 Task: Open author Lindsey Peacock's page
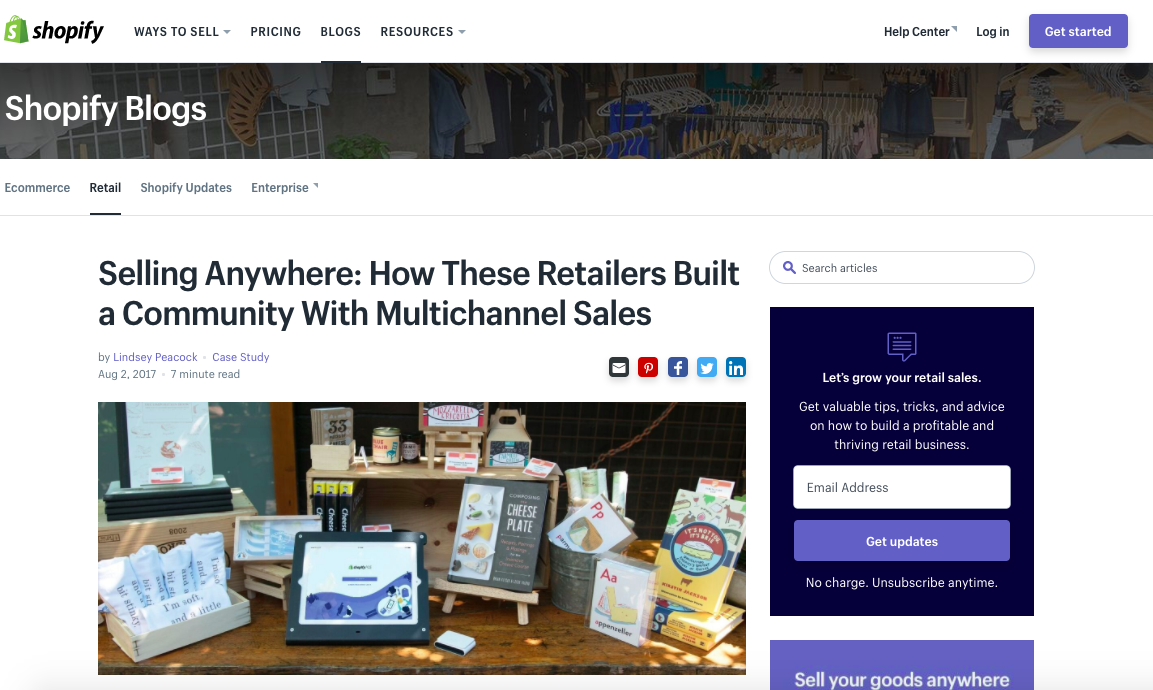tap(155, 357)
